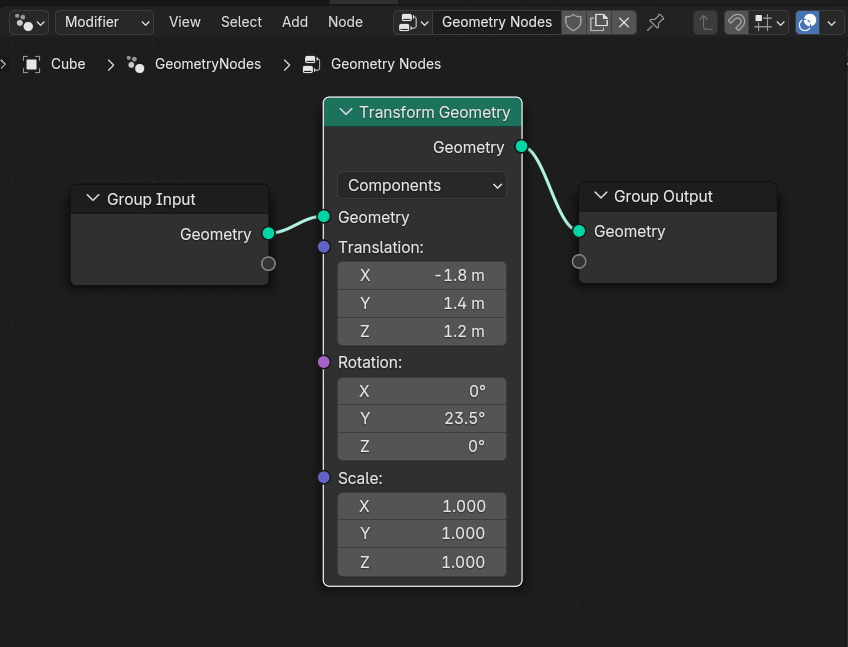The width and height of the screenshot is (848, 647).
Task: Adjust Translation Y value 1.4 m
Action: coord(422,303)
